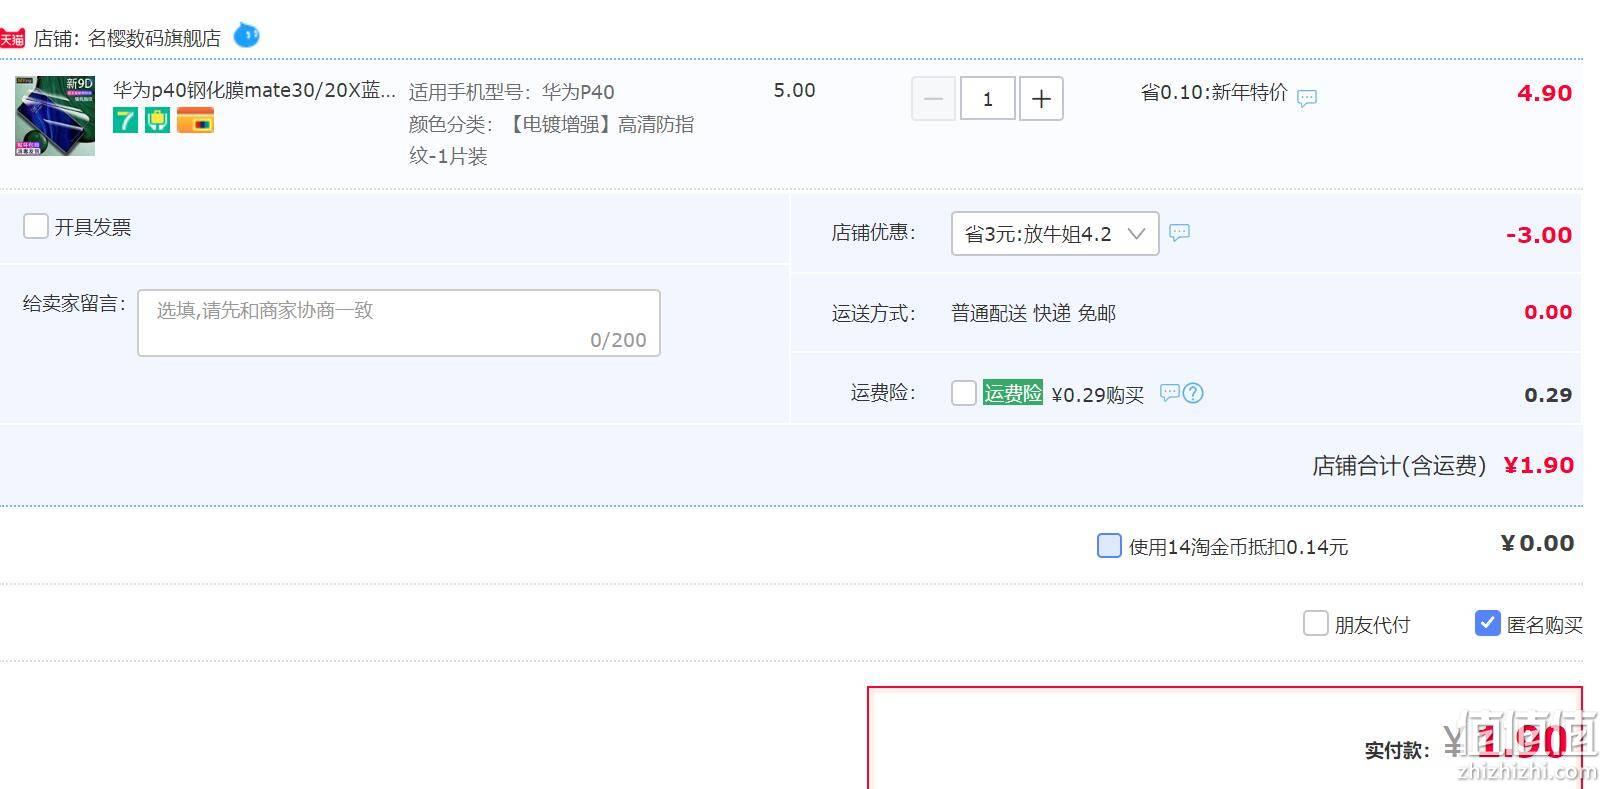The width and height of the screenshot is (1607, 789).
Task: Open the blue Wangwang chat icon
Action: [x=246, y=36]
